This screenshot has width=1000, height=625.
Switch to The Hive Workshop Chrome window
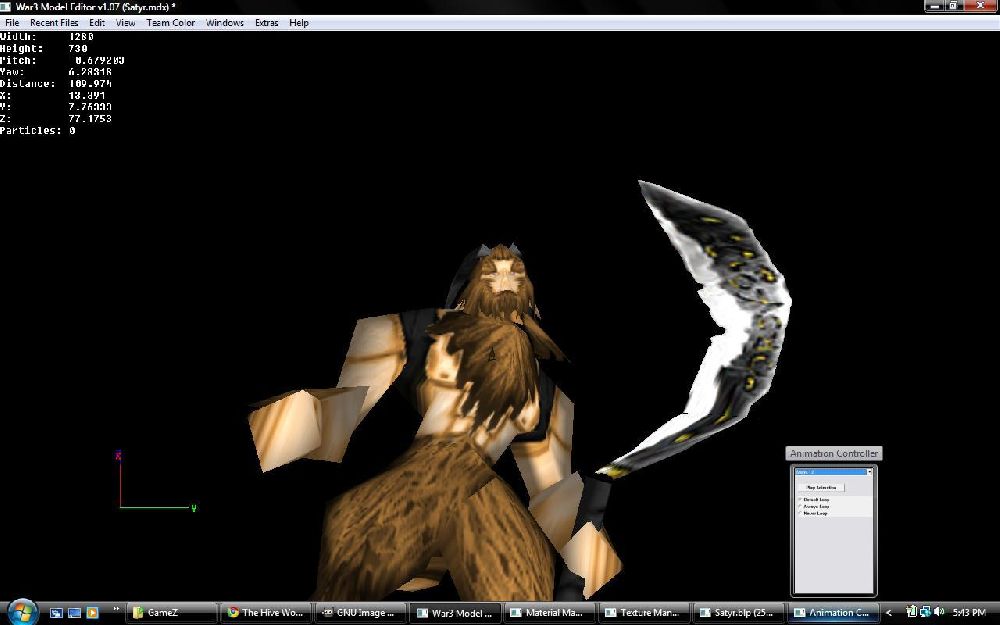[x=267, y=613]
